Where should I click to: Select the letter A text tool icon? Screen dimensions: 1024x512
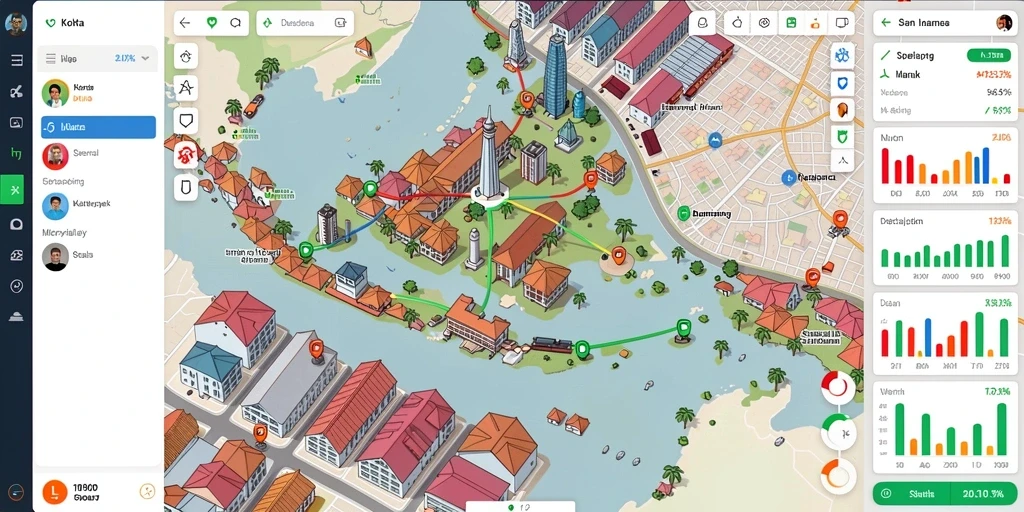pos(186,88)
